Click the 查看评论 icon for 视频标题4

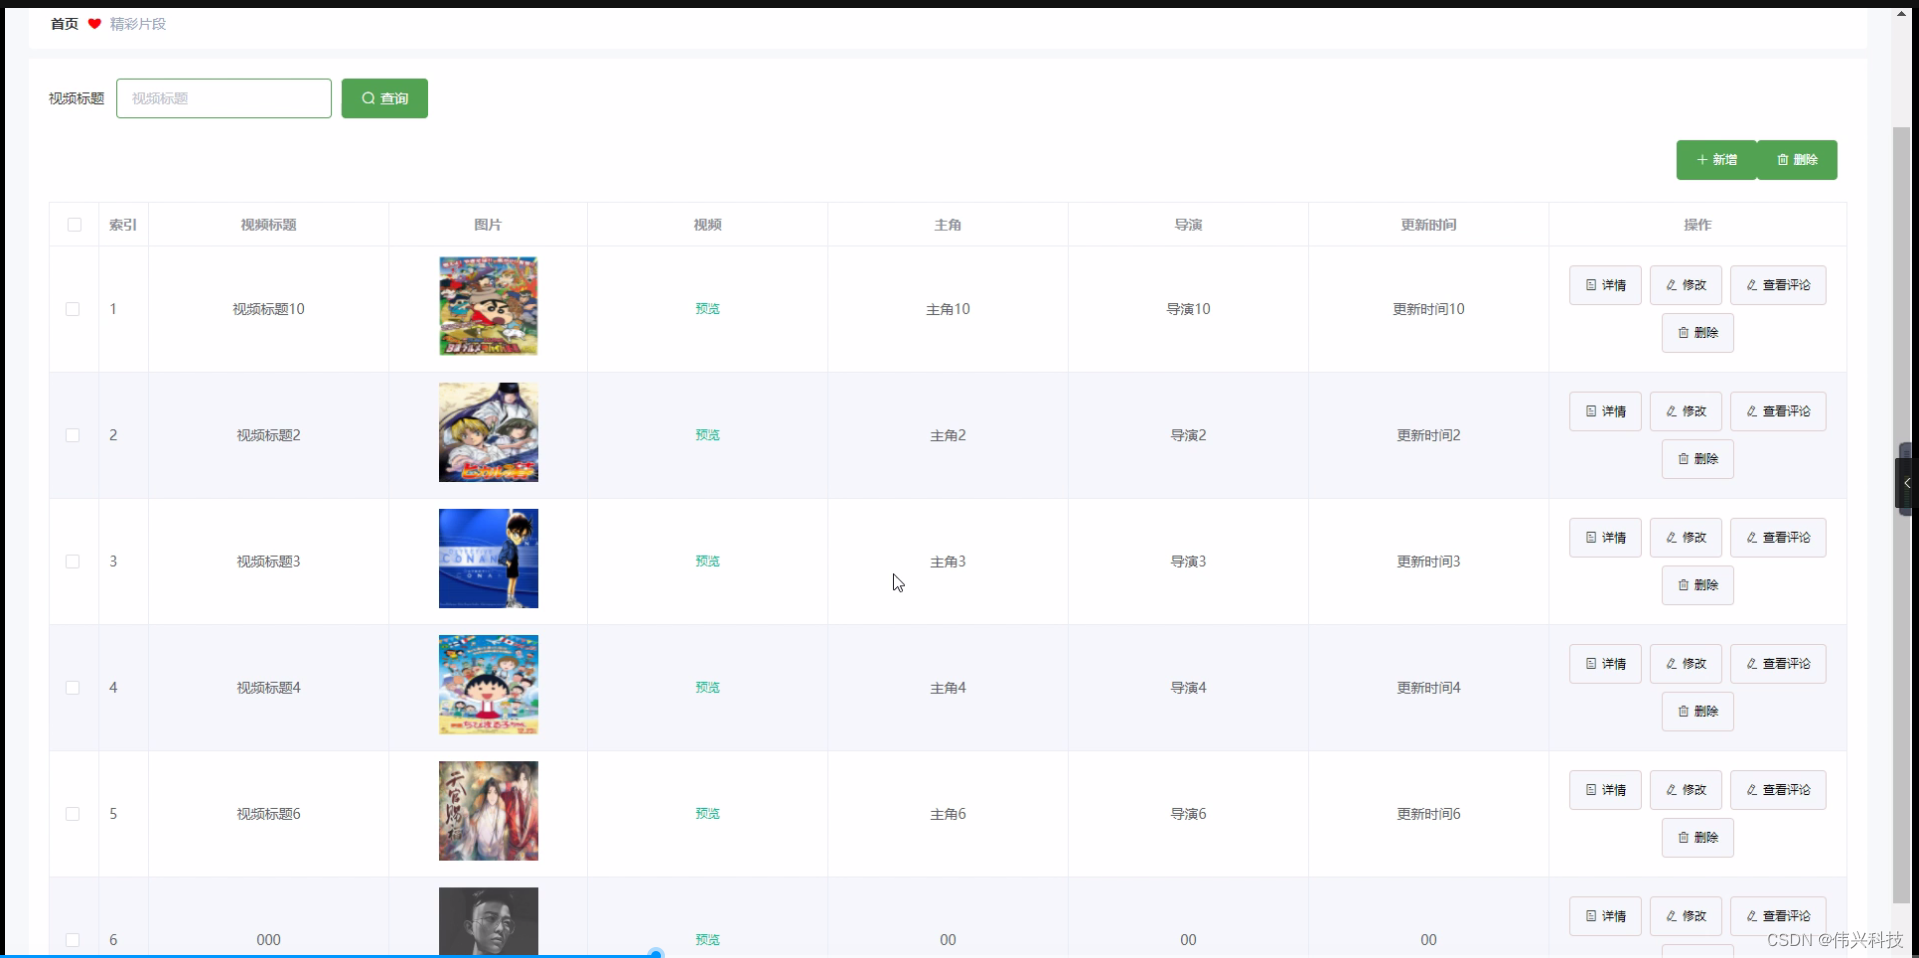1751,663
